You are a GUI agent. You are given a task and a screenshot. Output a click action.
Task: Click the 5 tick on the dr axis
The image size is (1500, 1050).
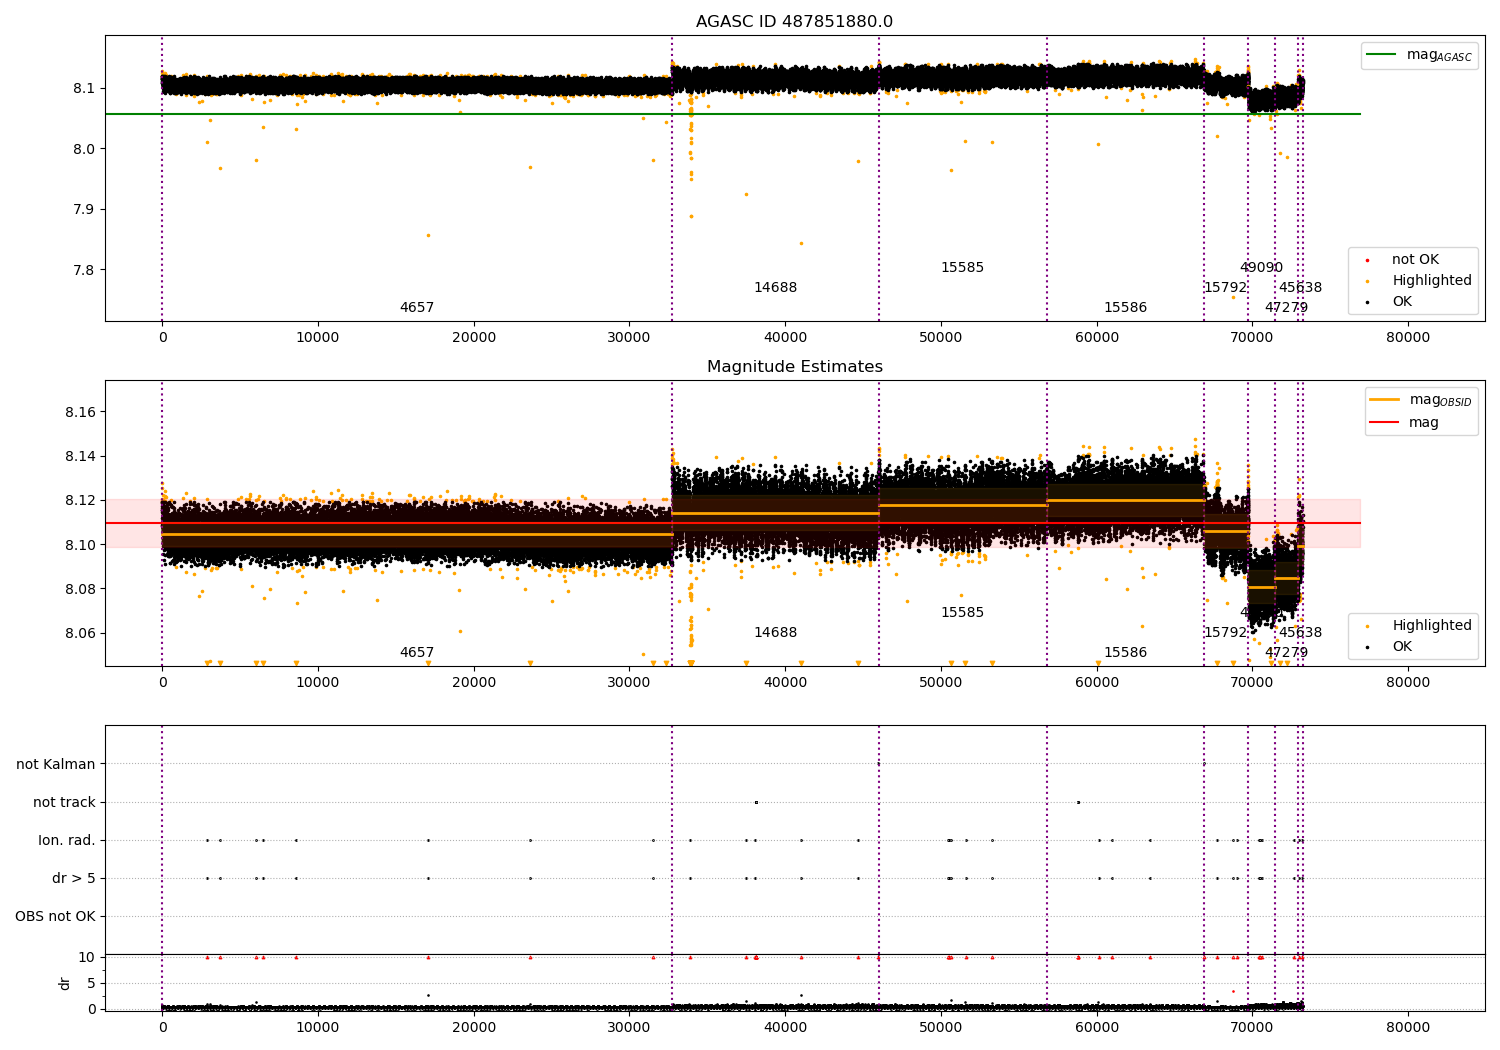[92, 983]
